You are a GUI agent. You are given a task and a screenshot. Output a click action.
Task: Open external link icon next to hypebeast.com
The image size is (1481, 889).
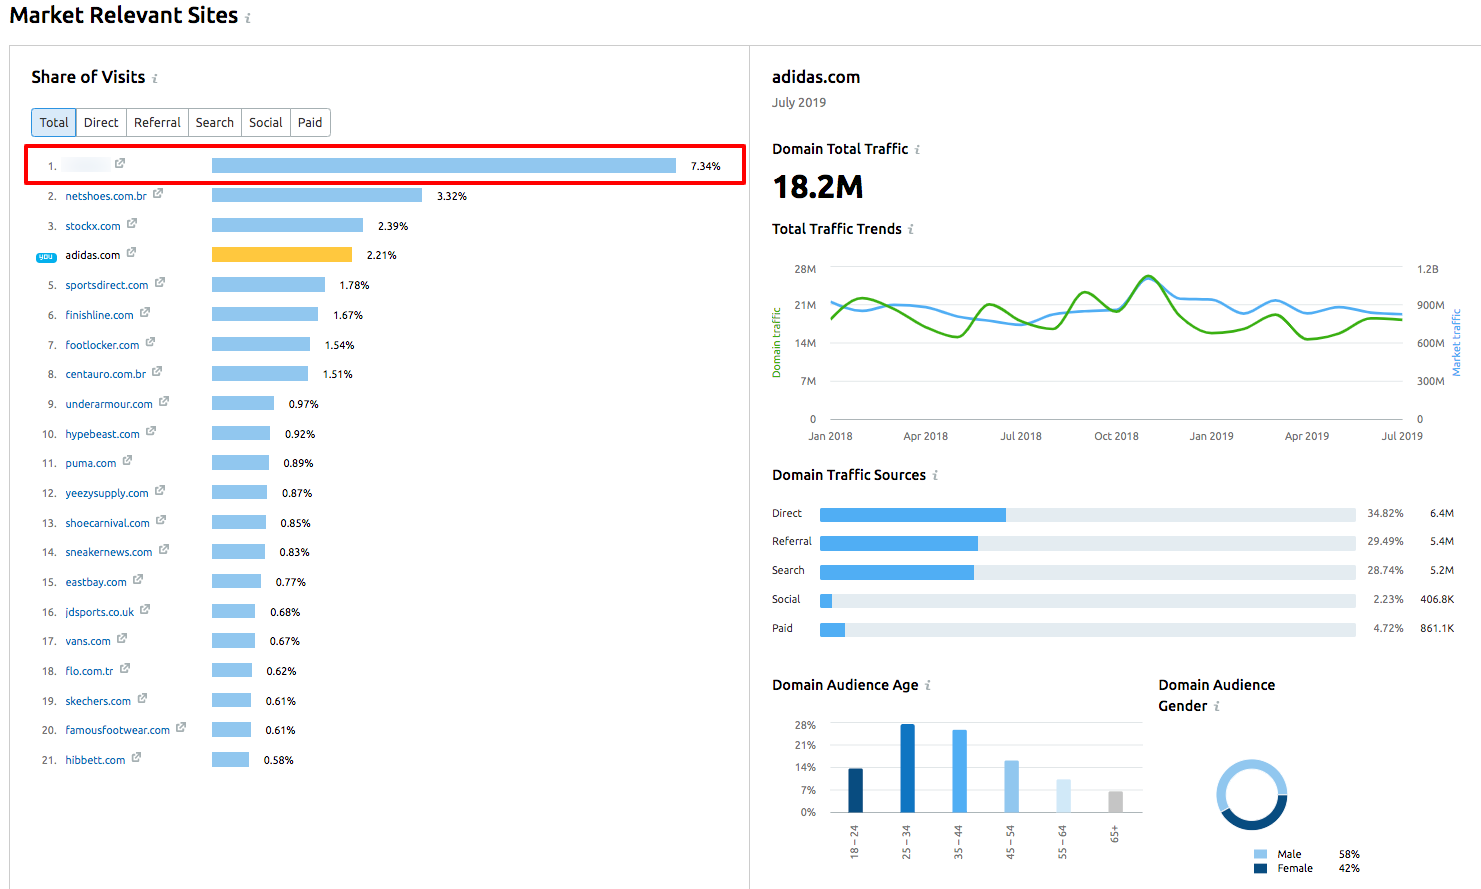pos(151,432)
